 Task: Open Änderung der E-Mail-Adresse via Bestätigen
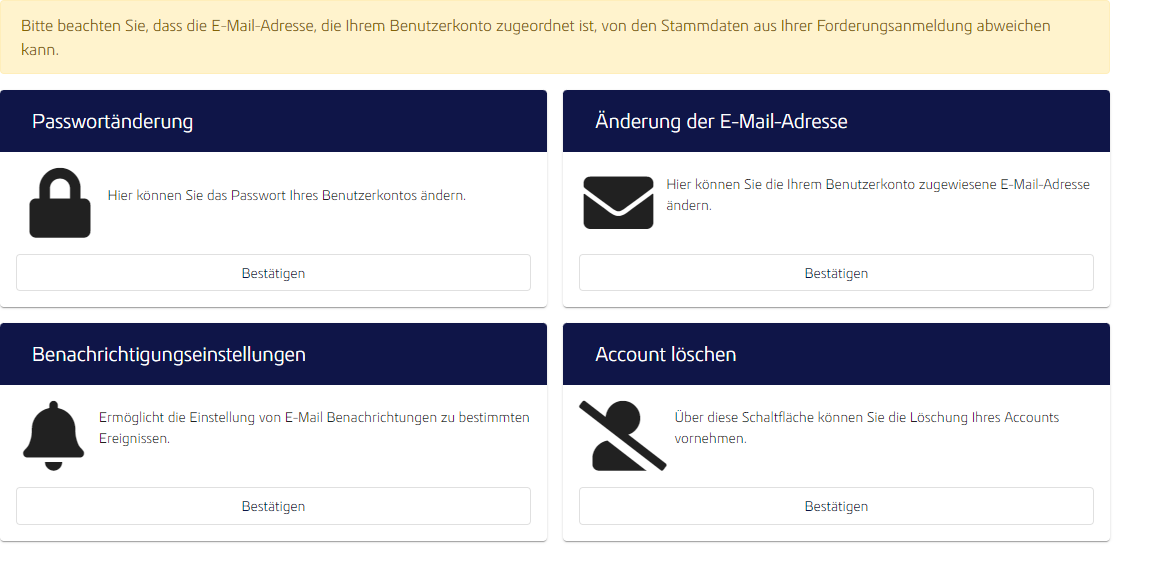[836, 273]
